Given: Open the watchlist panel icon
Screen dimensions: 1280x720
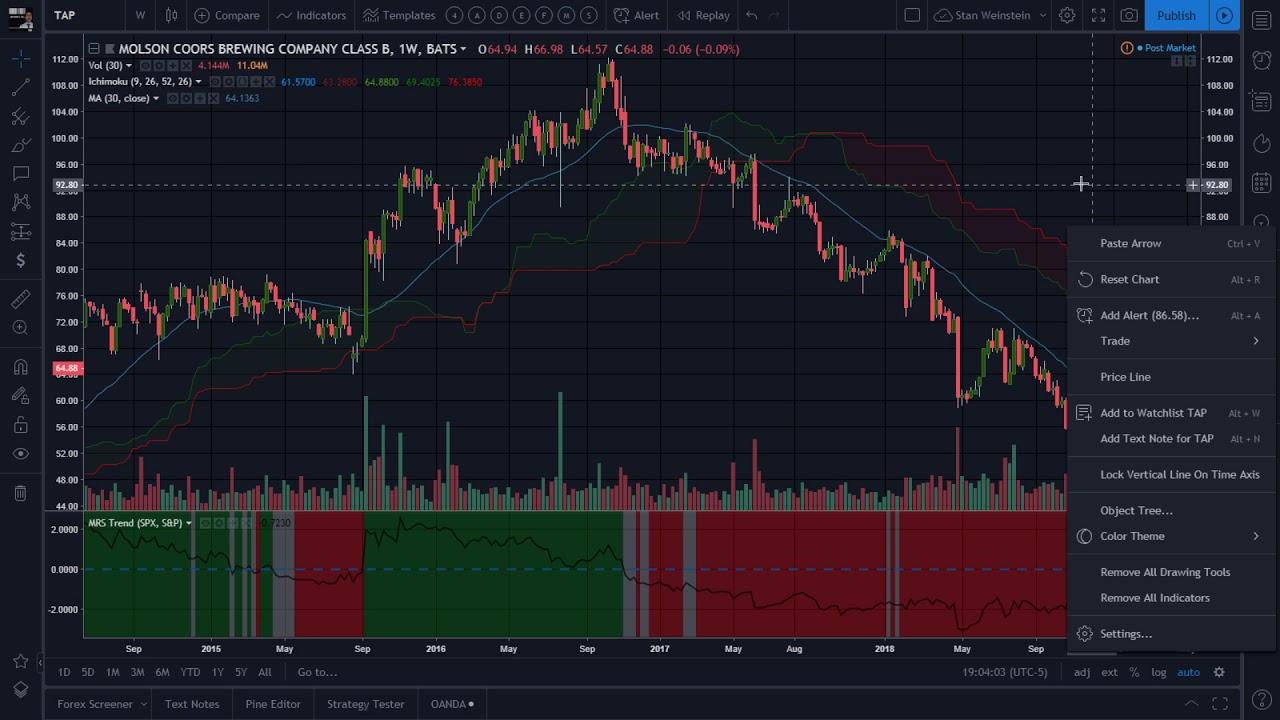Looking at the screenshot, I should (1261, 20).
